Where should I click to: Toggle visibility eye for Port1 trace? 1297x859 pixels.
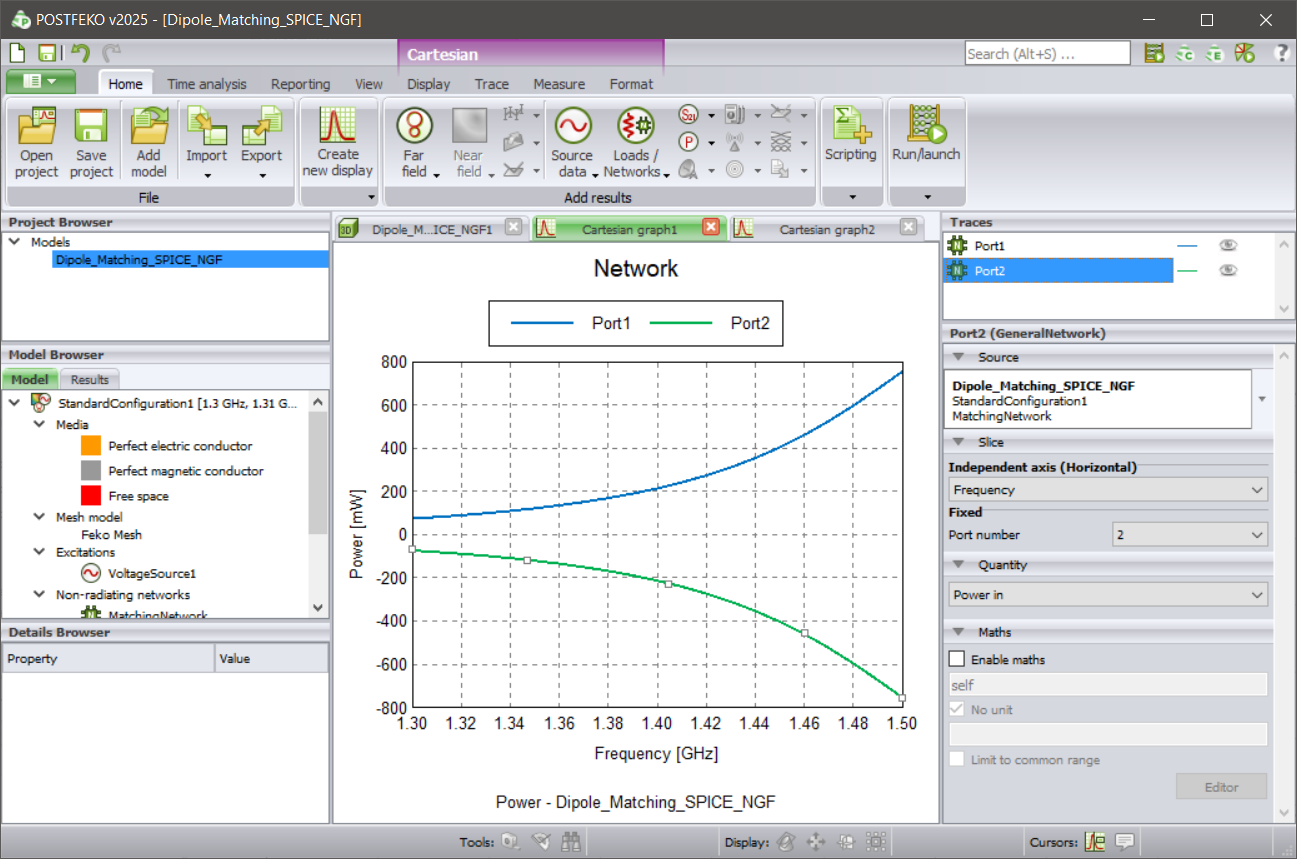tap(1228, 245)
